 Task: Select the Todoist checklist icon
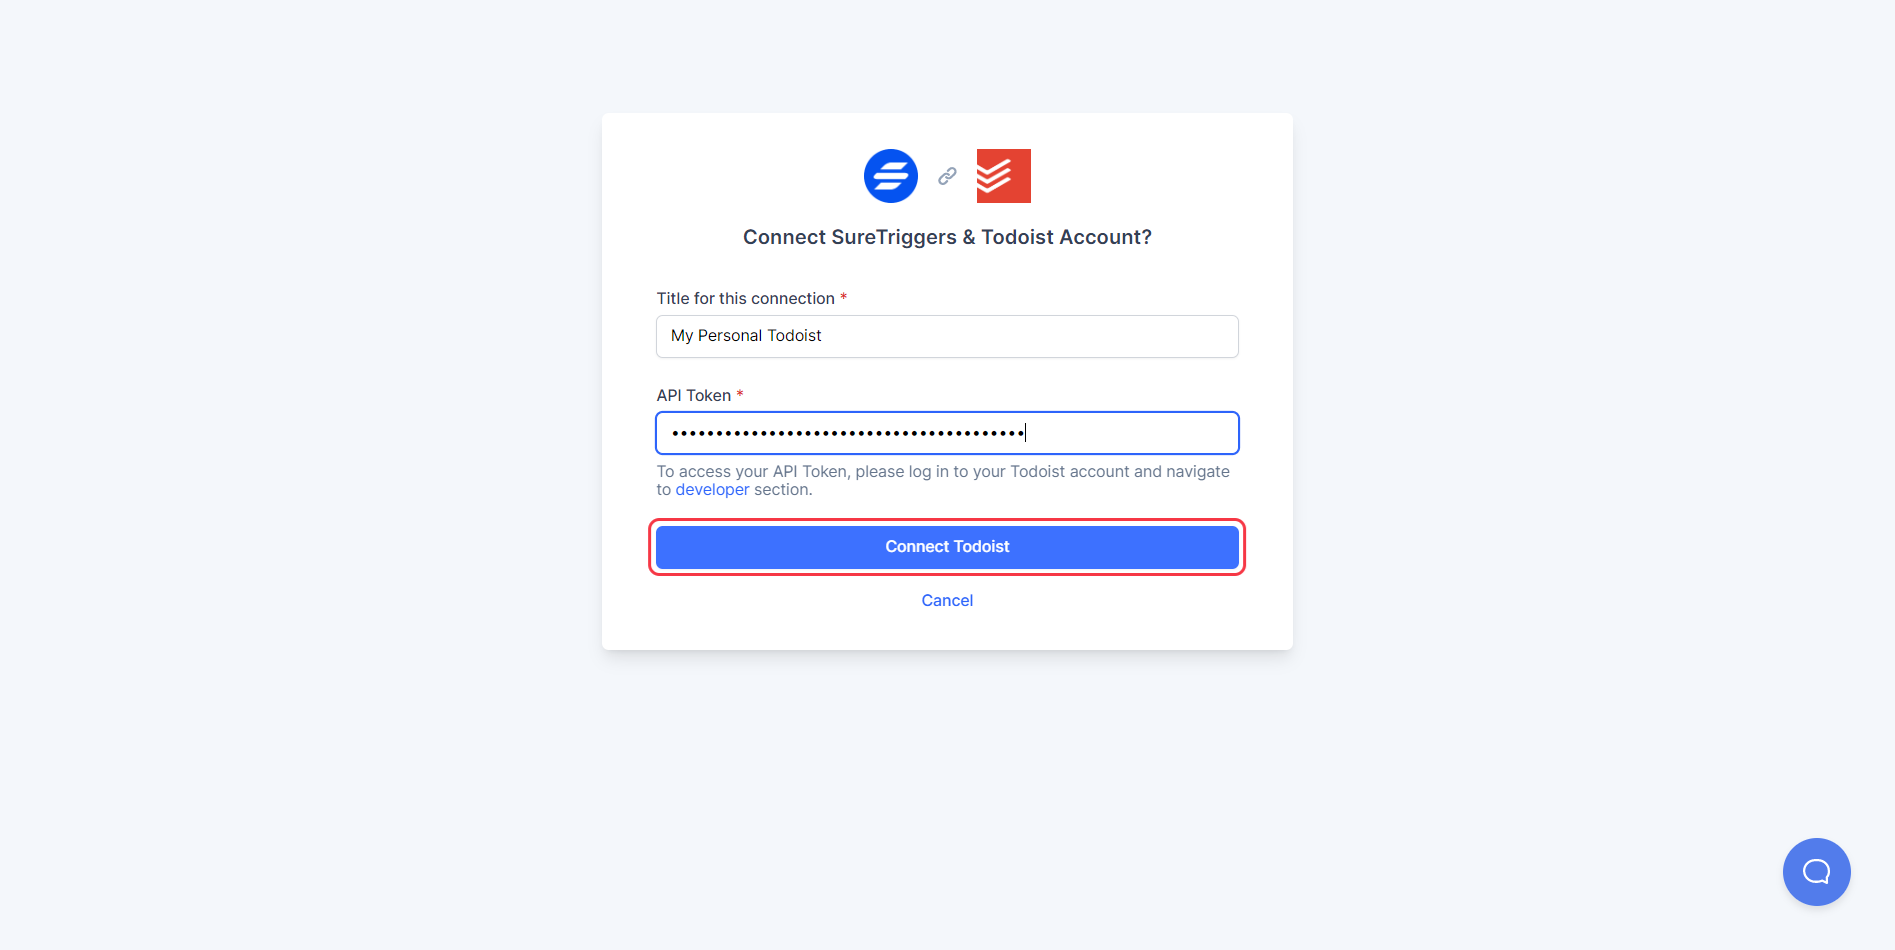pyautogui.click(x=1003, y=175)
